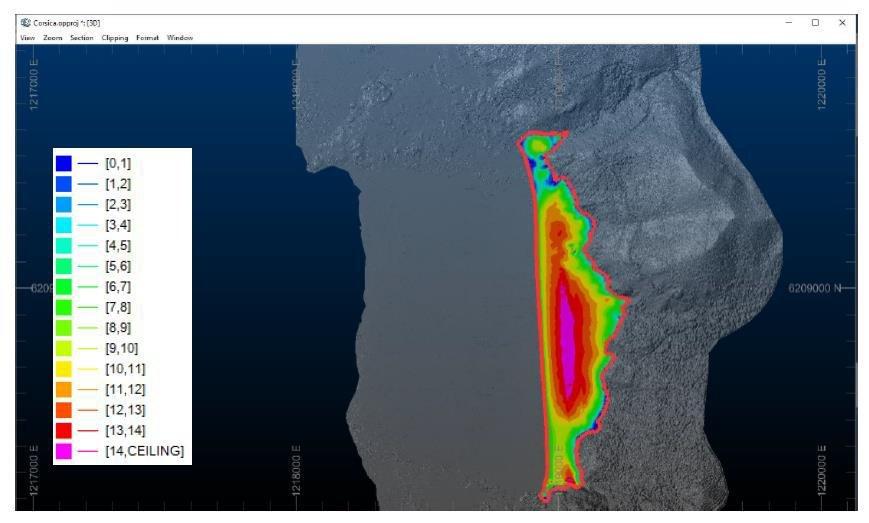Open the Format menu
This screenshot has height=523, width=869.
click(147, 38)
